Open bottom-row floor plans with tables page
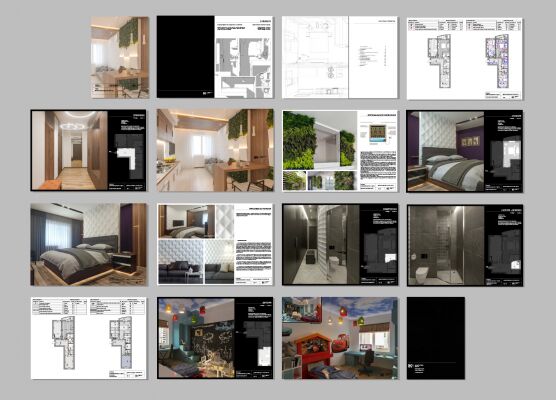The width and height of the screenshot is (556, 400). (x=88, y=338)
